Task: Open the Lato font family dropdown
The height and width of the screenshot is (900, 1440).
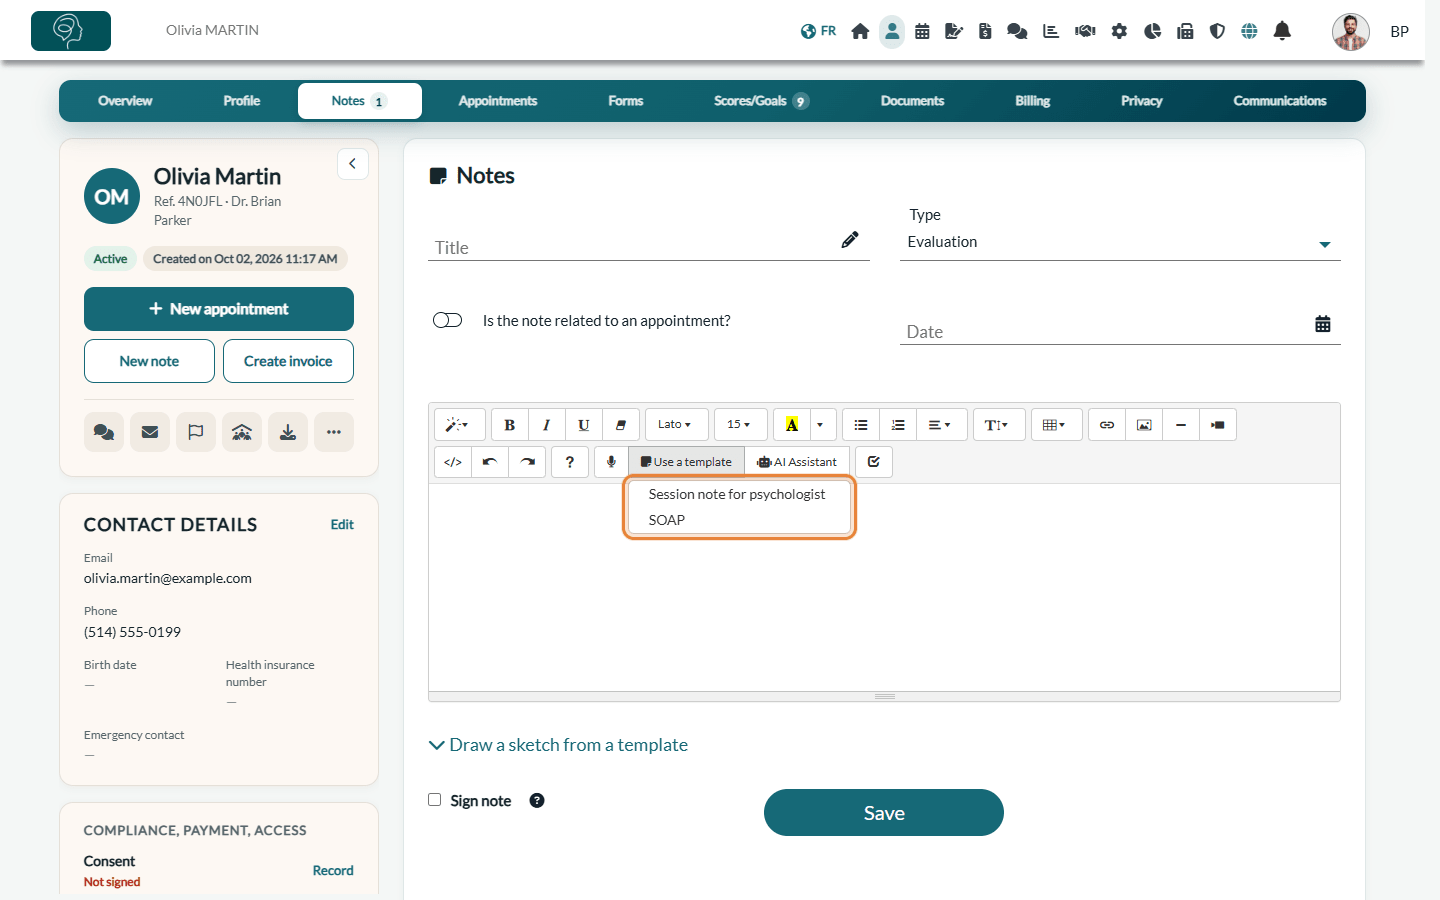Action: pyautogui.click(x=676, y=425)
